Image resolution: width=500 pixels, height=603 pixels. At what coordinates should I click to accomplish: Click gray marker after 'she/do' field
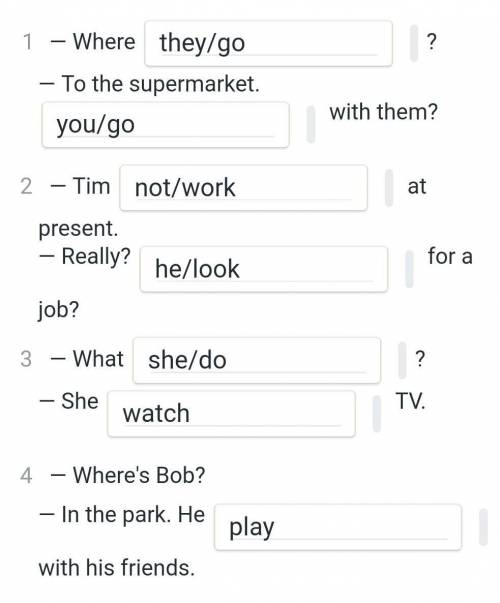tap(402, 360)
